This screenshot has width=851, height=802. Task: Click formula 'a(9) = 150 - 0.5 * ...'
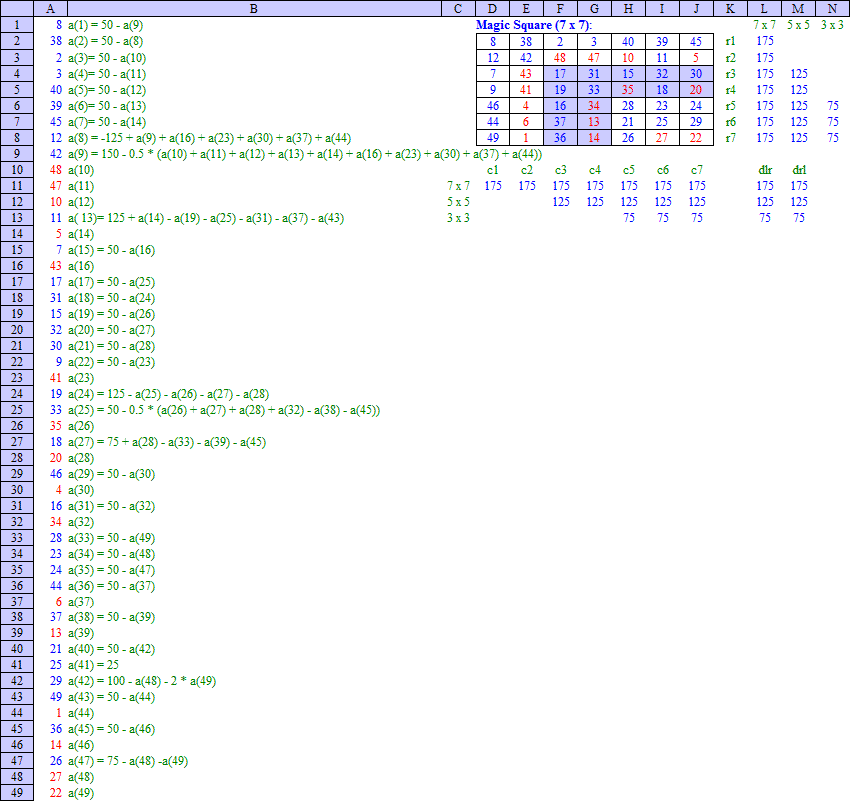pos(305,154)
